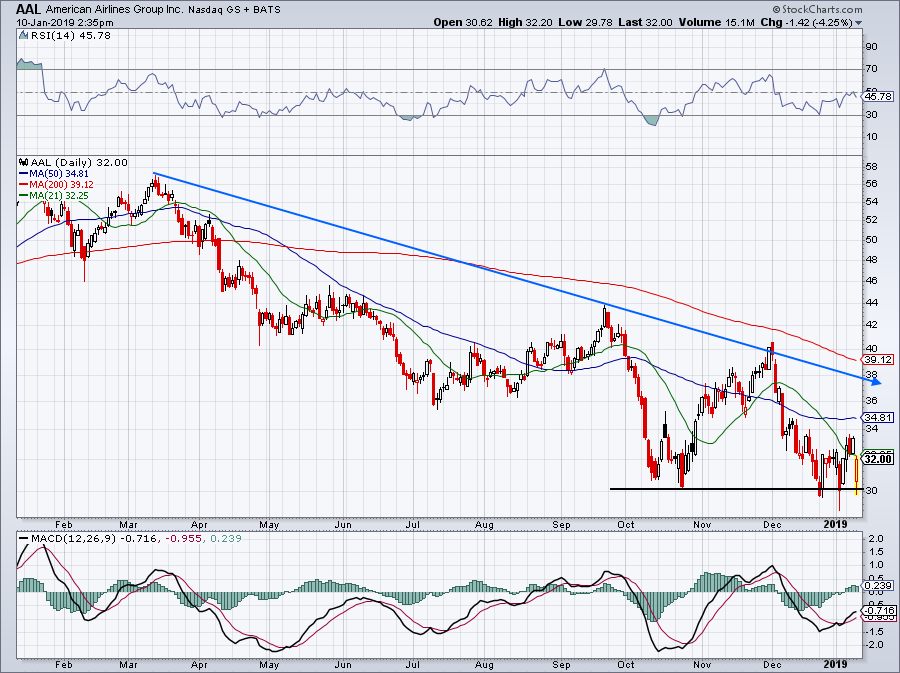This screenshot has width=900, height=673.
Task: Open the StockCharts.com copyright link
Action: coord(817,9)
